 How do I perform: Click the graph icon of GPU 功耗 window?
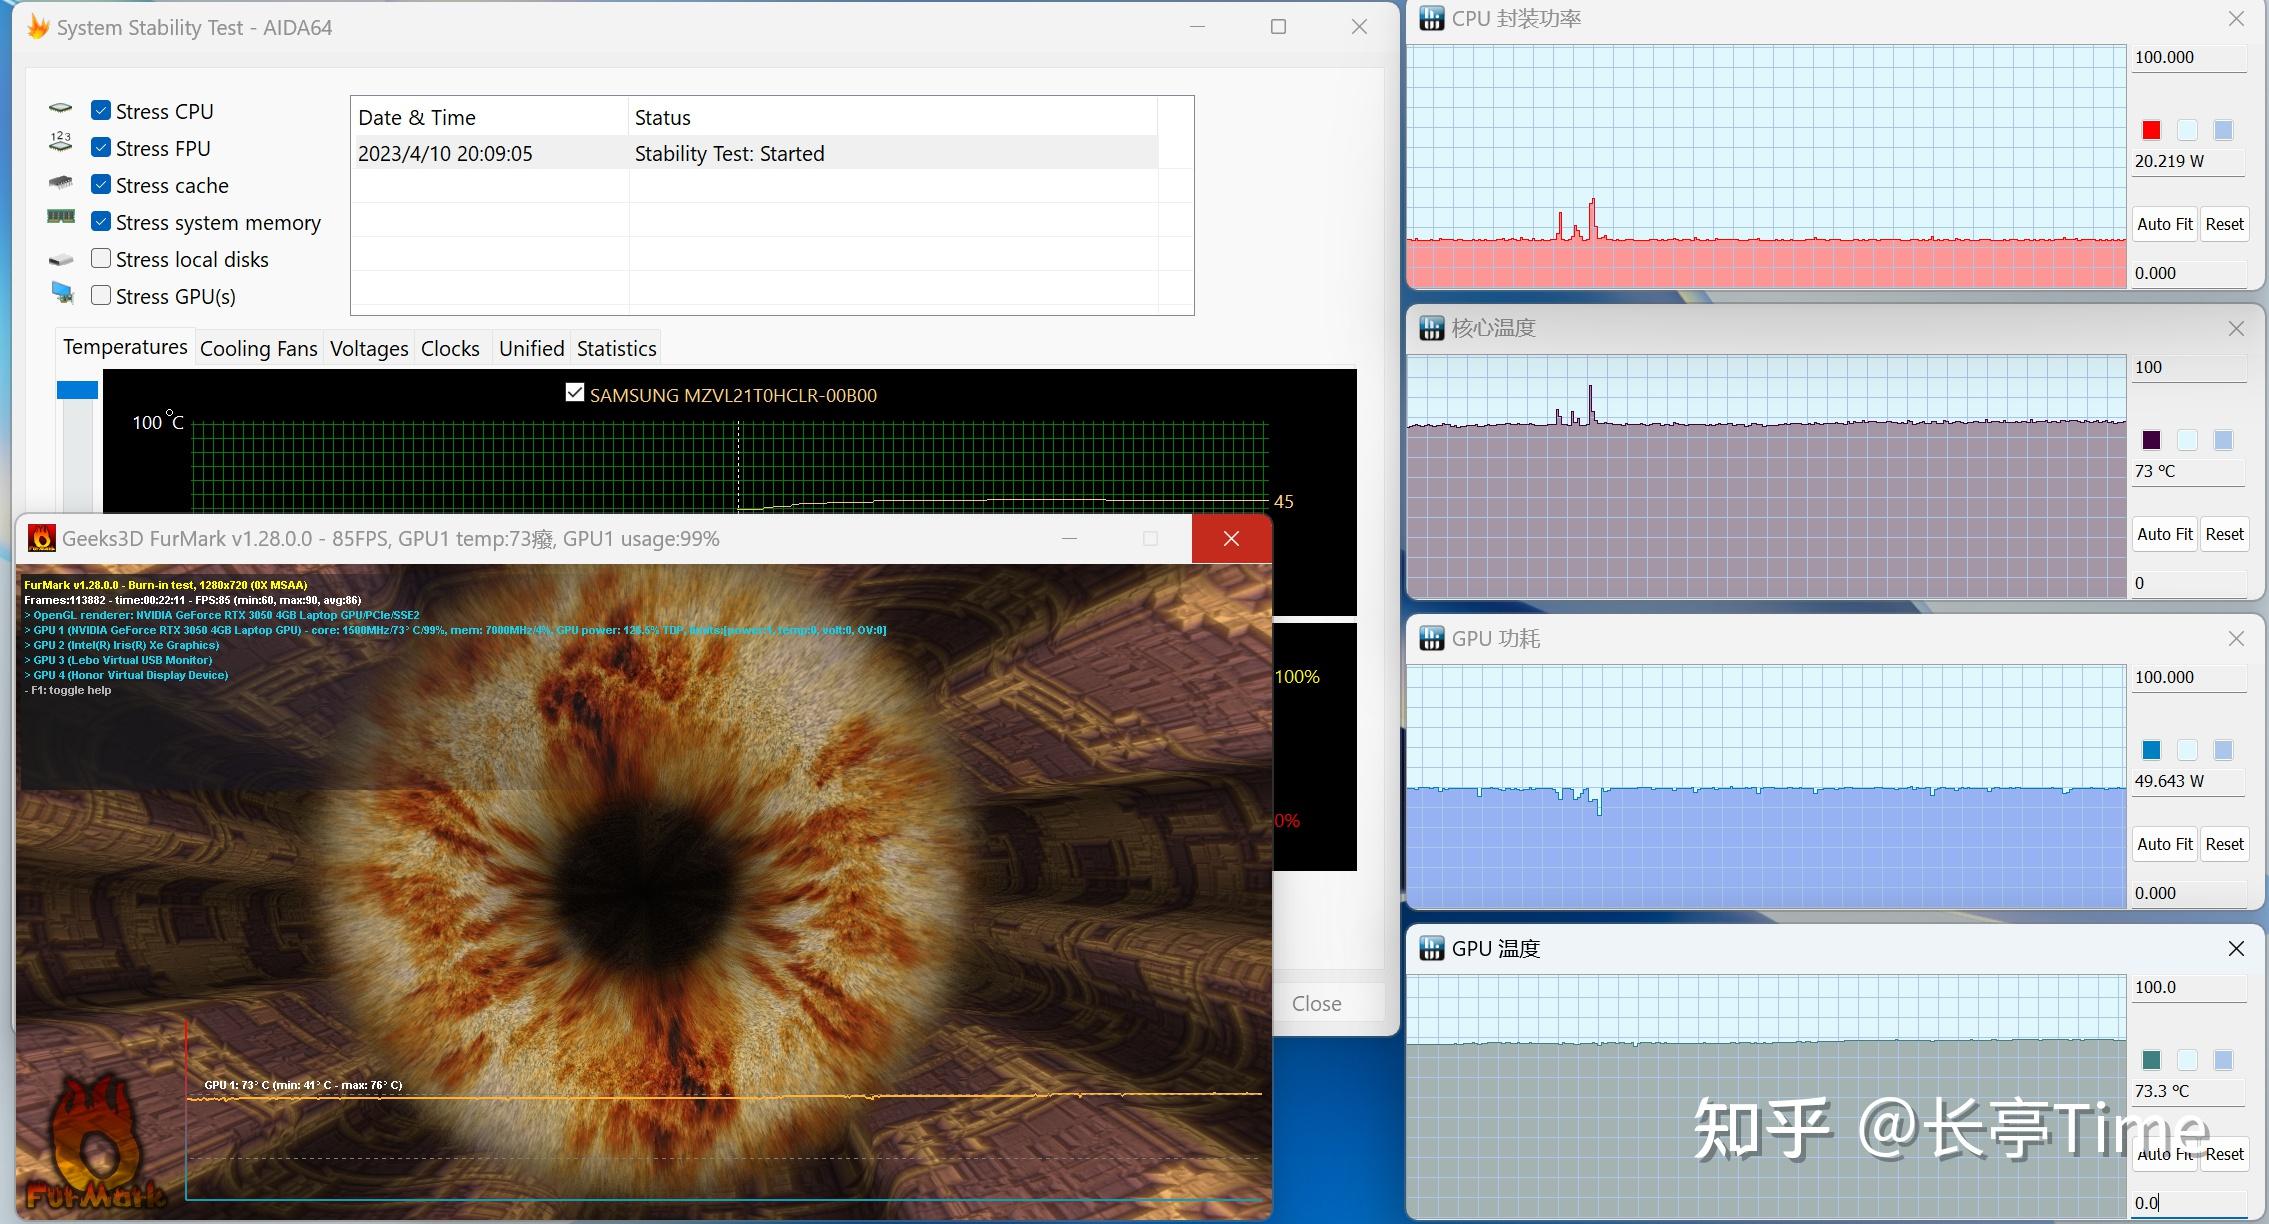pyautogui.click(x=1432, y=638)
